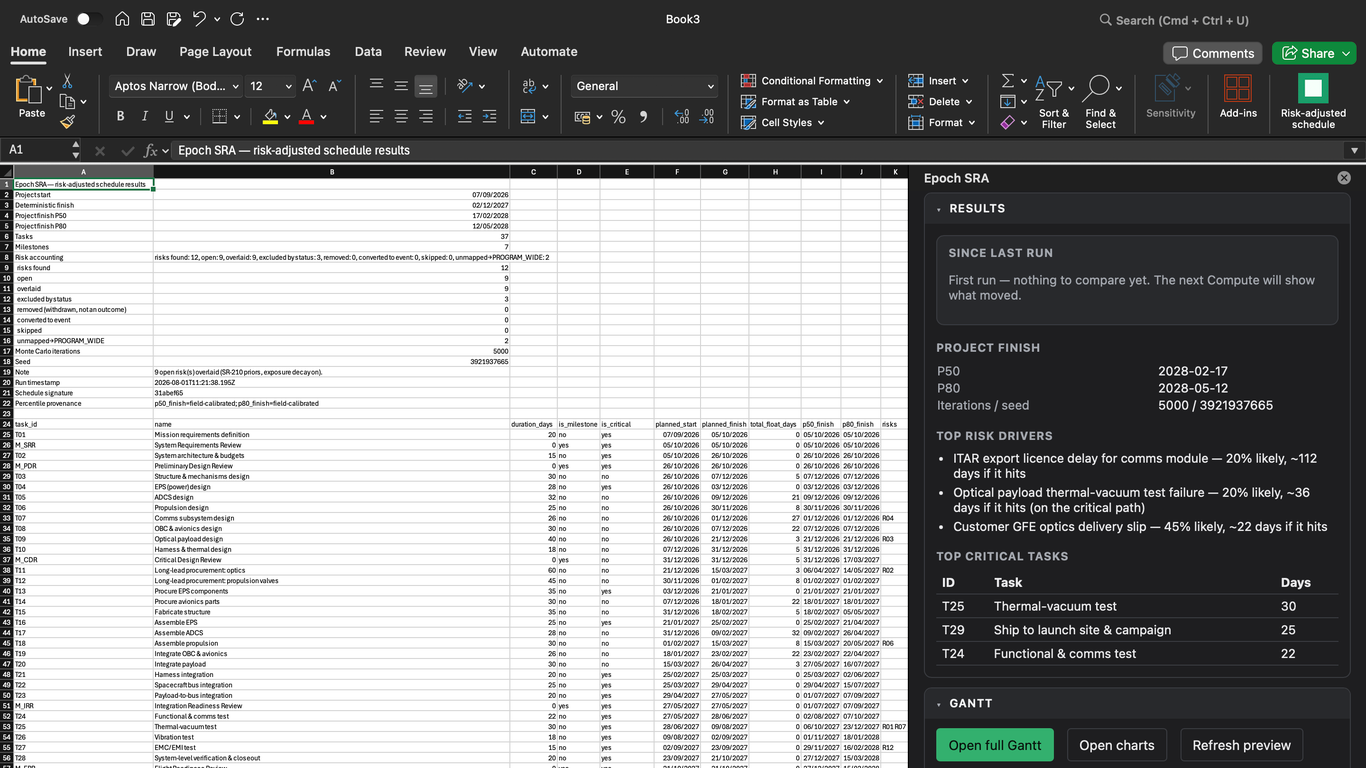This screenshot has width=1366, height=768.
Task: Cut selection with the scissors icon
Action: point(67,81)
